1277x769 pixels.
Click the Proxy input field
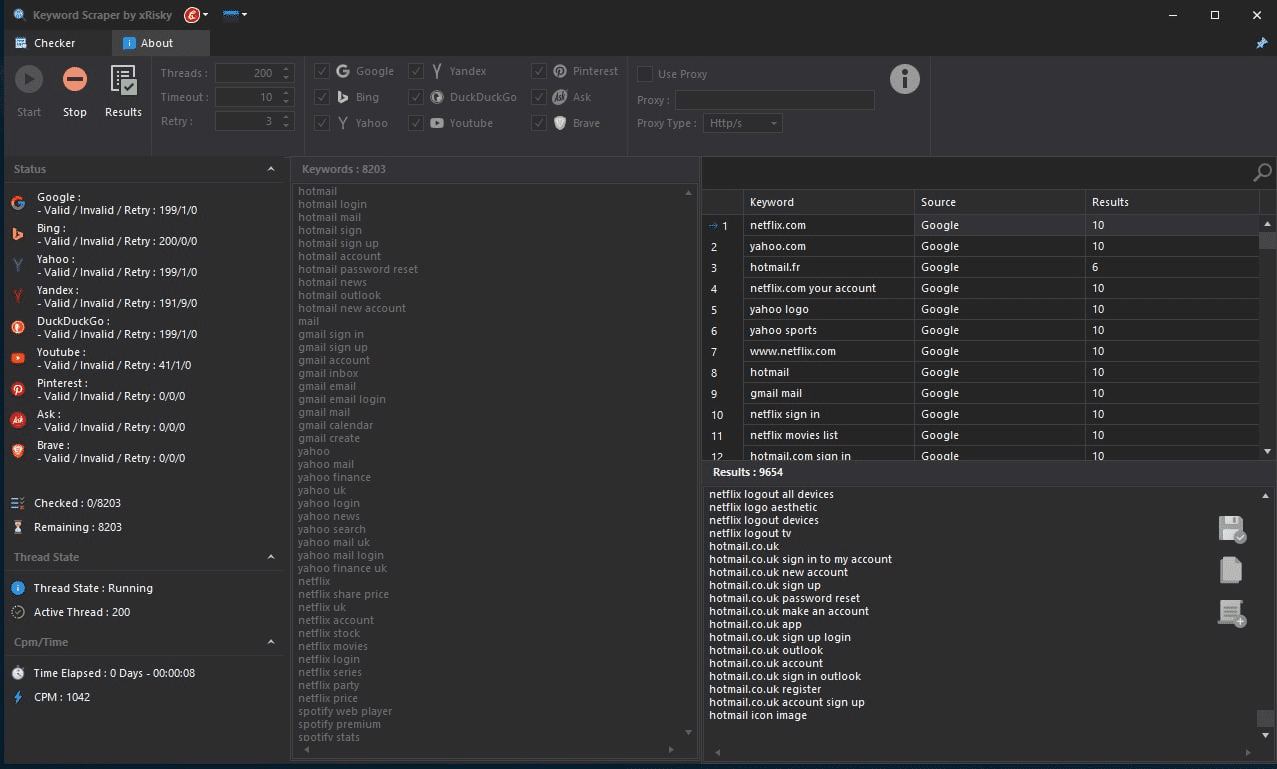click(774, 100)
